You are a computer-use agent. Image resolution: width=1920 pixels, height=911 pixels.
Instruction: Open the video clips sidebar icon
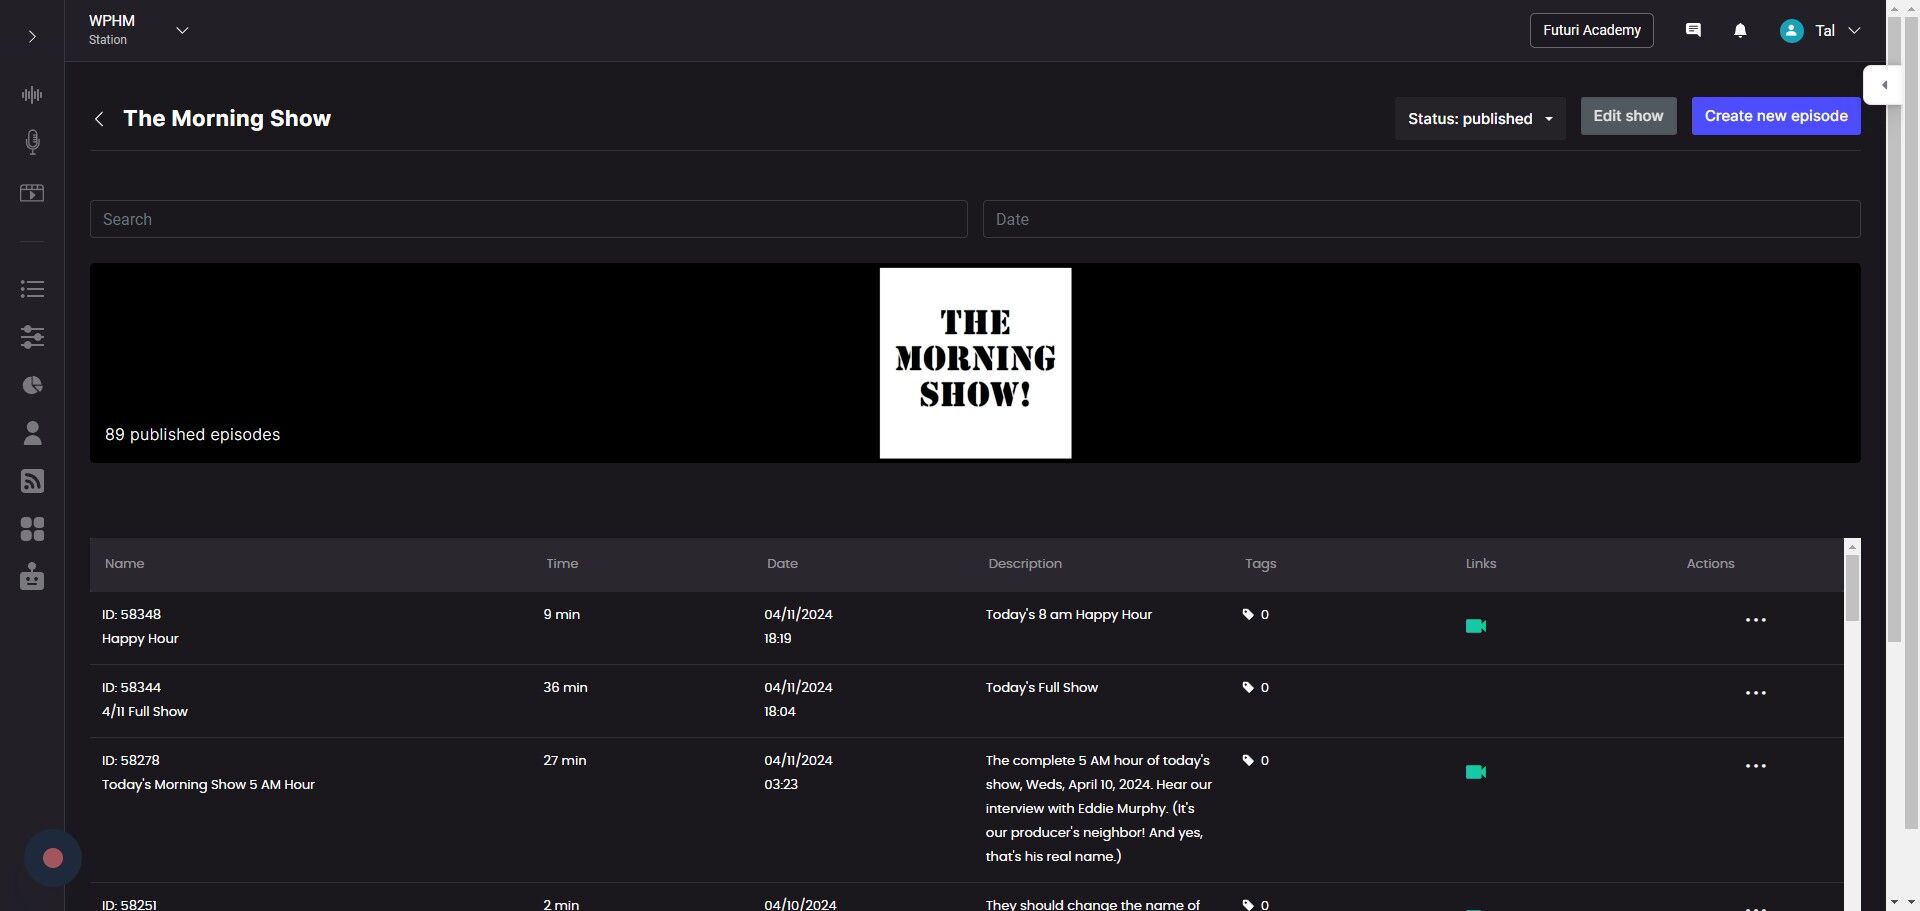coord(32,193)
